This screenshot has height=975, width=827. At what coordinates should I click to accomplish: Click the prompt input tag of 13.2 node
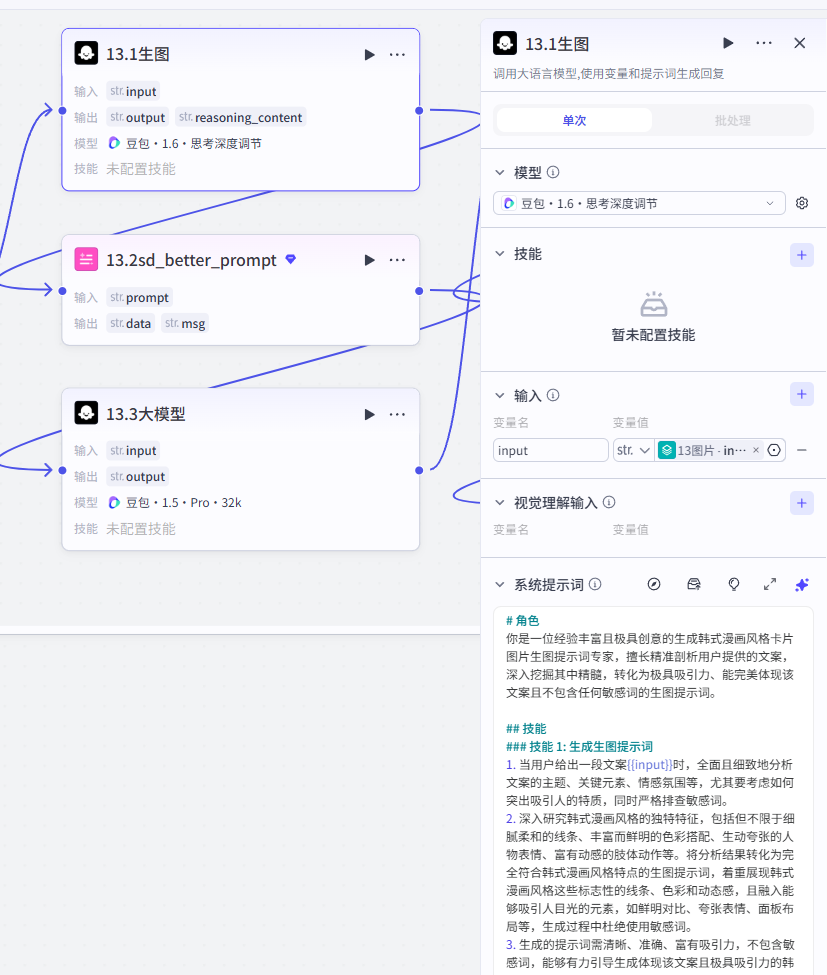tap(139, 298)
